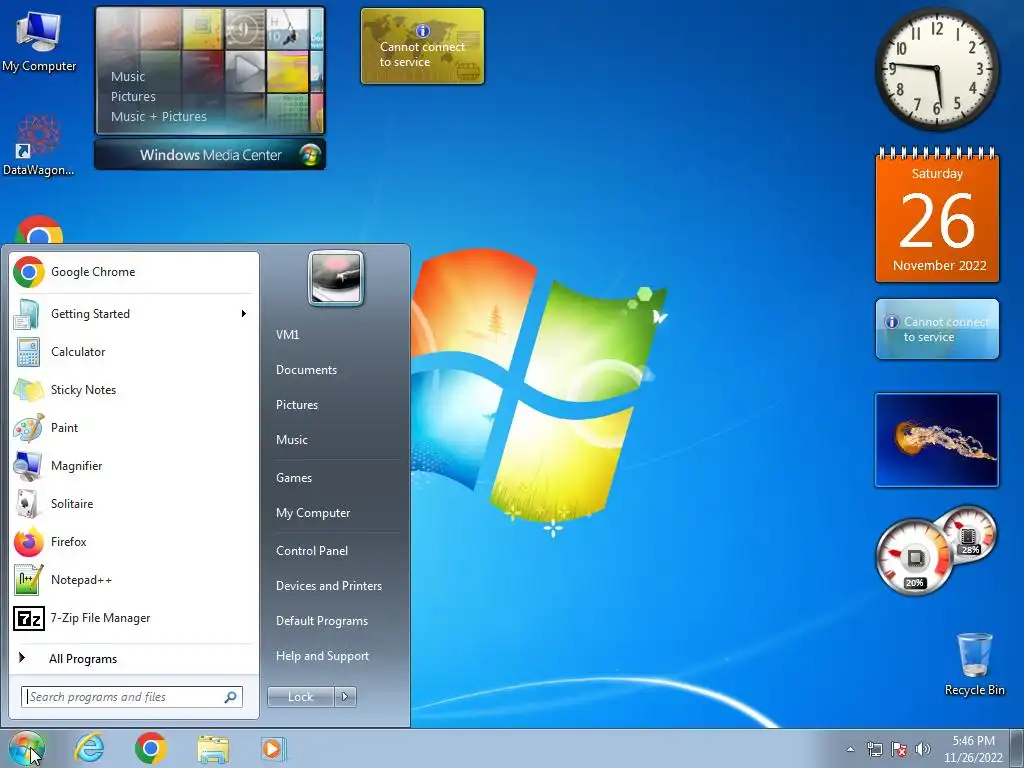Click the jellyfish slideshow gadget

pos(936,440)
